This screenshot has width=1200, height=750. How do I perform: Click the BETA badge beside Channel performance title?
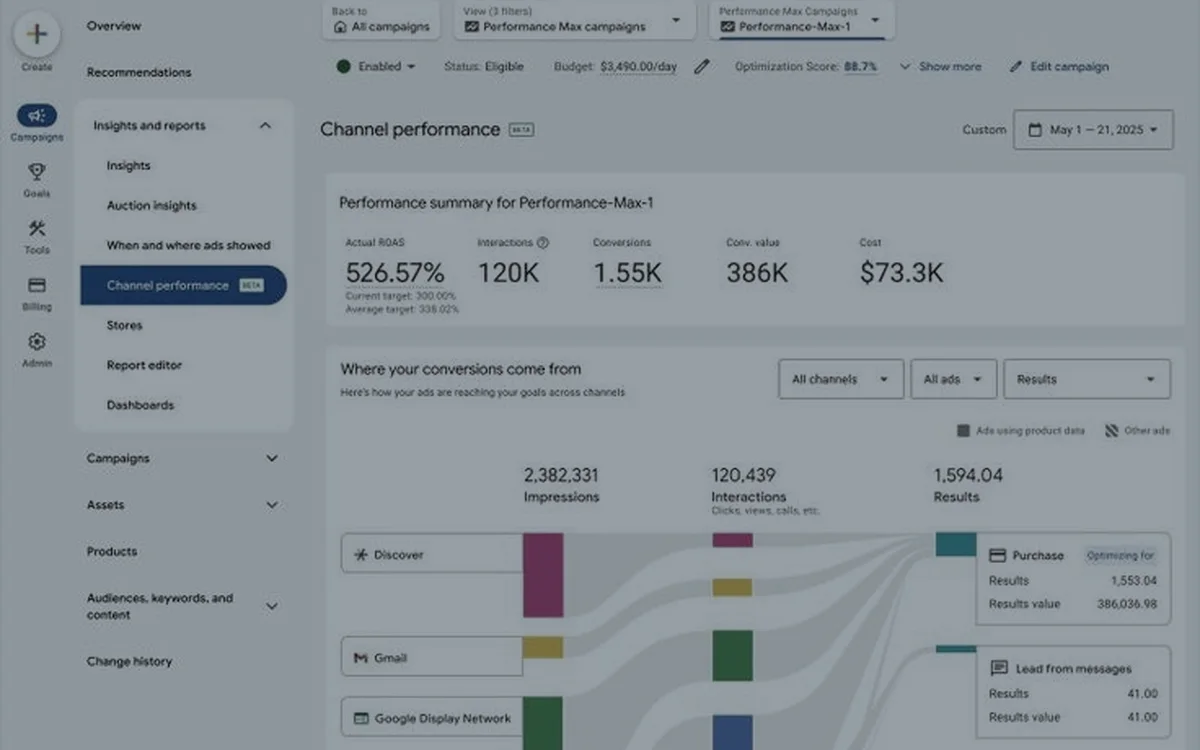521,130
